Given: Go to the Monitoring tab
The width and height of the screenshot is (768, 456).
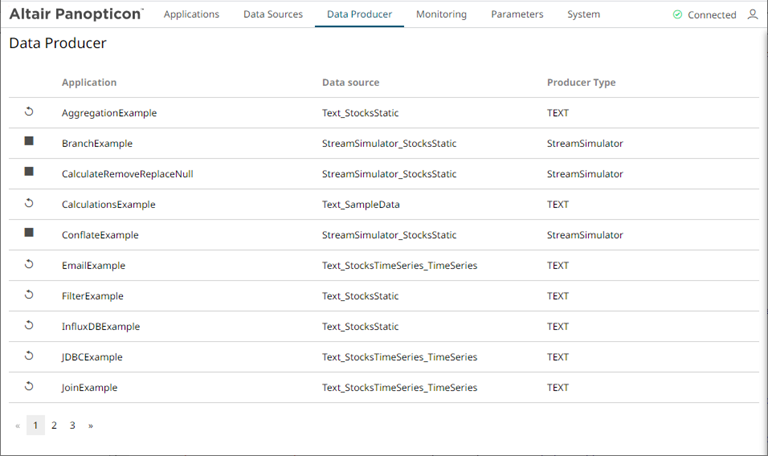Looking at the screenshot, I should pyautogui.click(x=441, y=15).
